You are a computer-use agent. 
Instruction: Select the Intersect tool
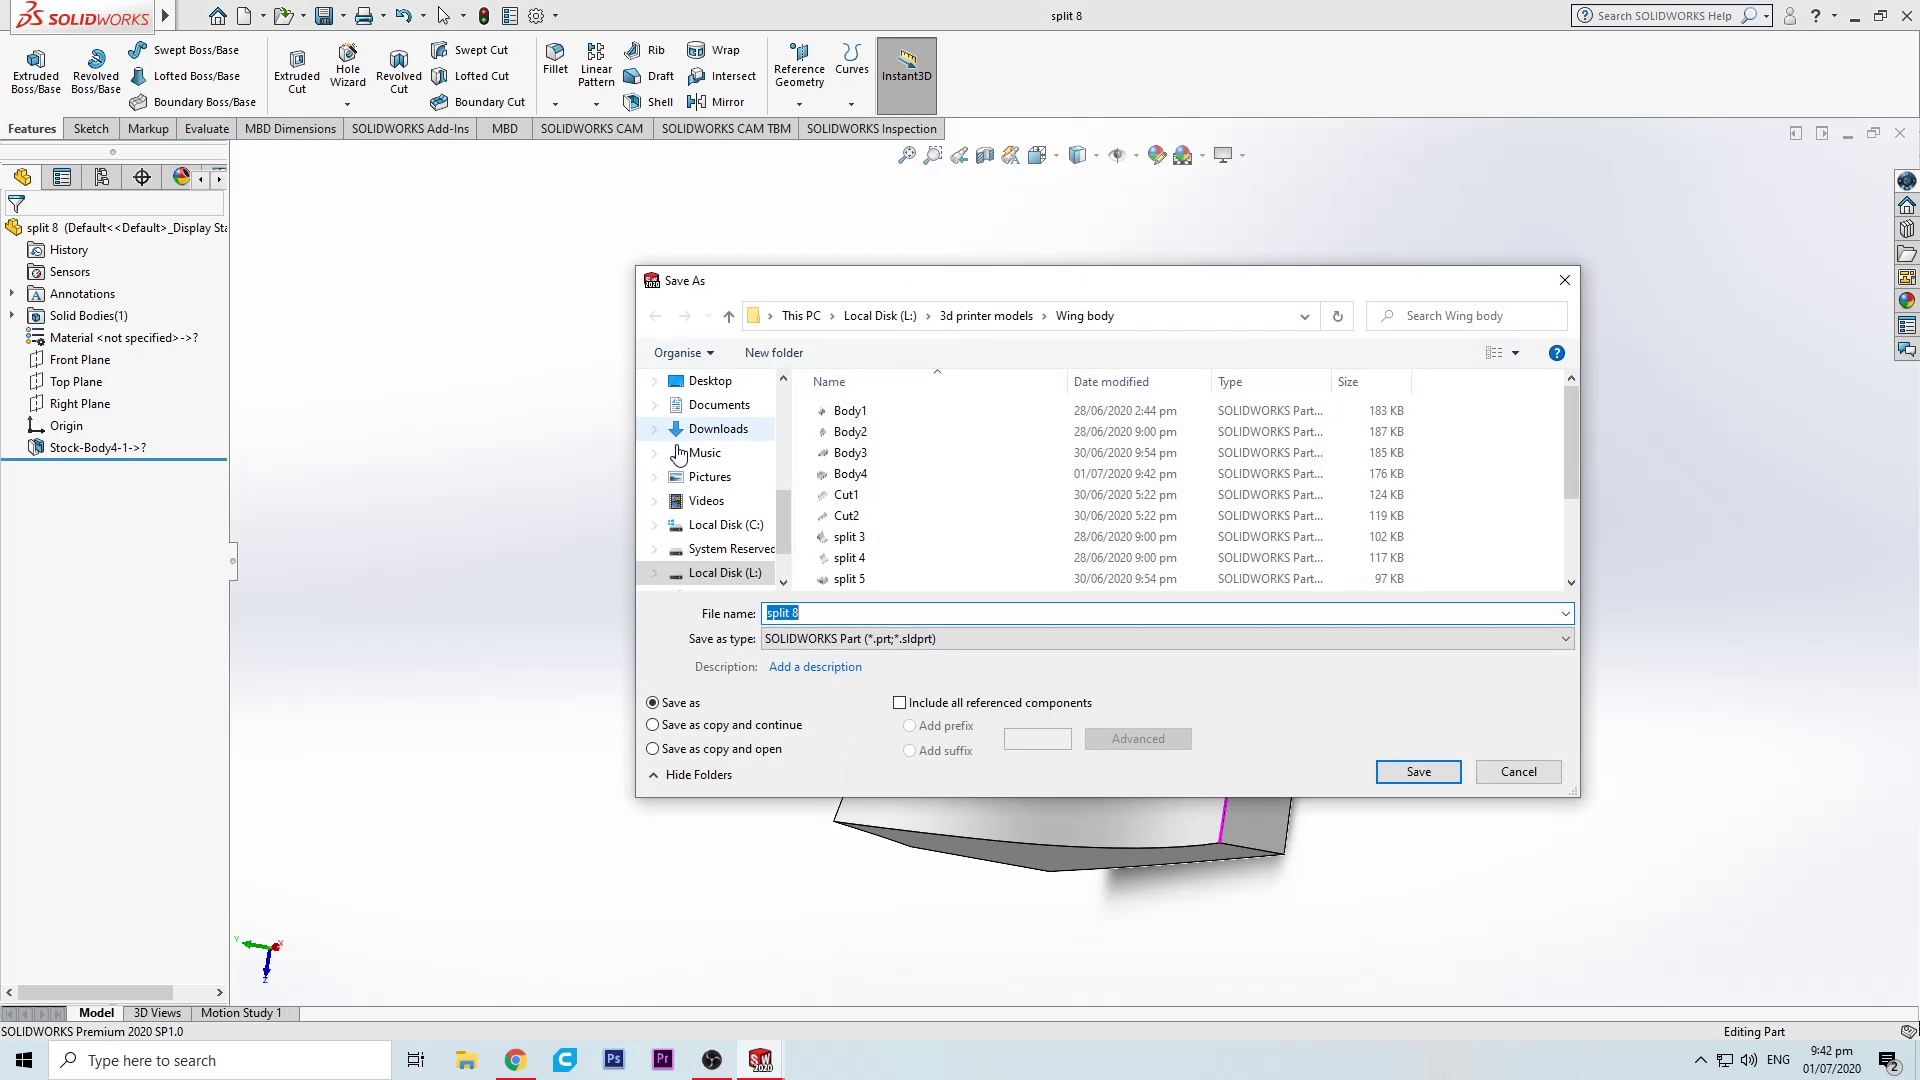[721, 76]
